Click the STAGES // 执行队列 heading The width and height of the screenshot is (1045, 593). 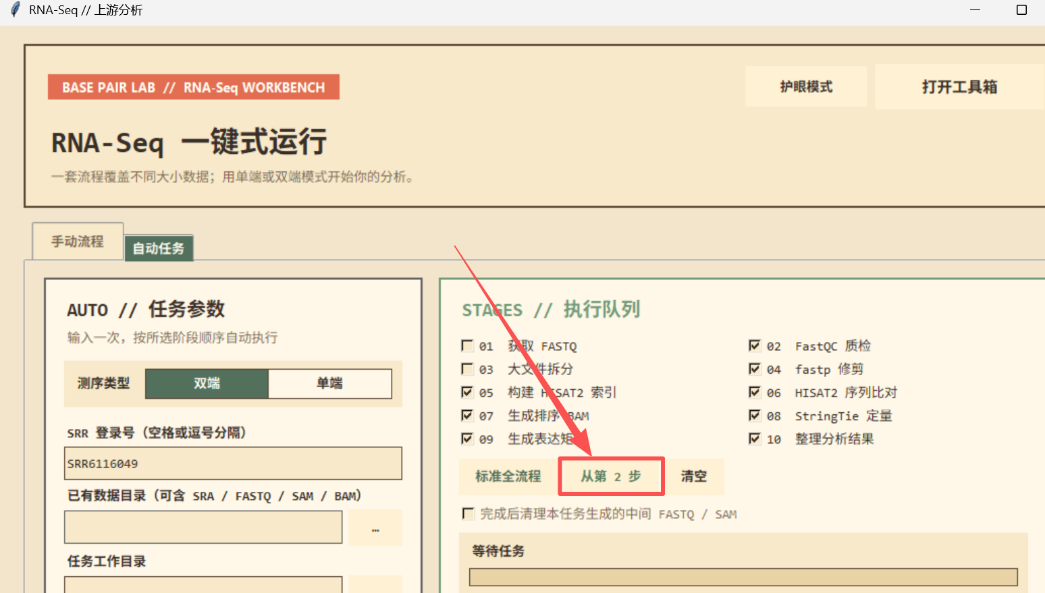pyautogui.click(x=551, y=309)
